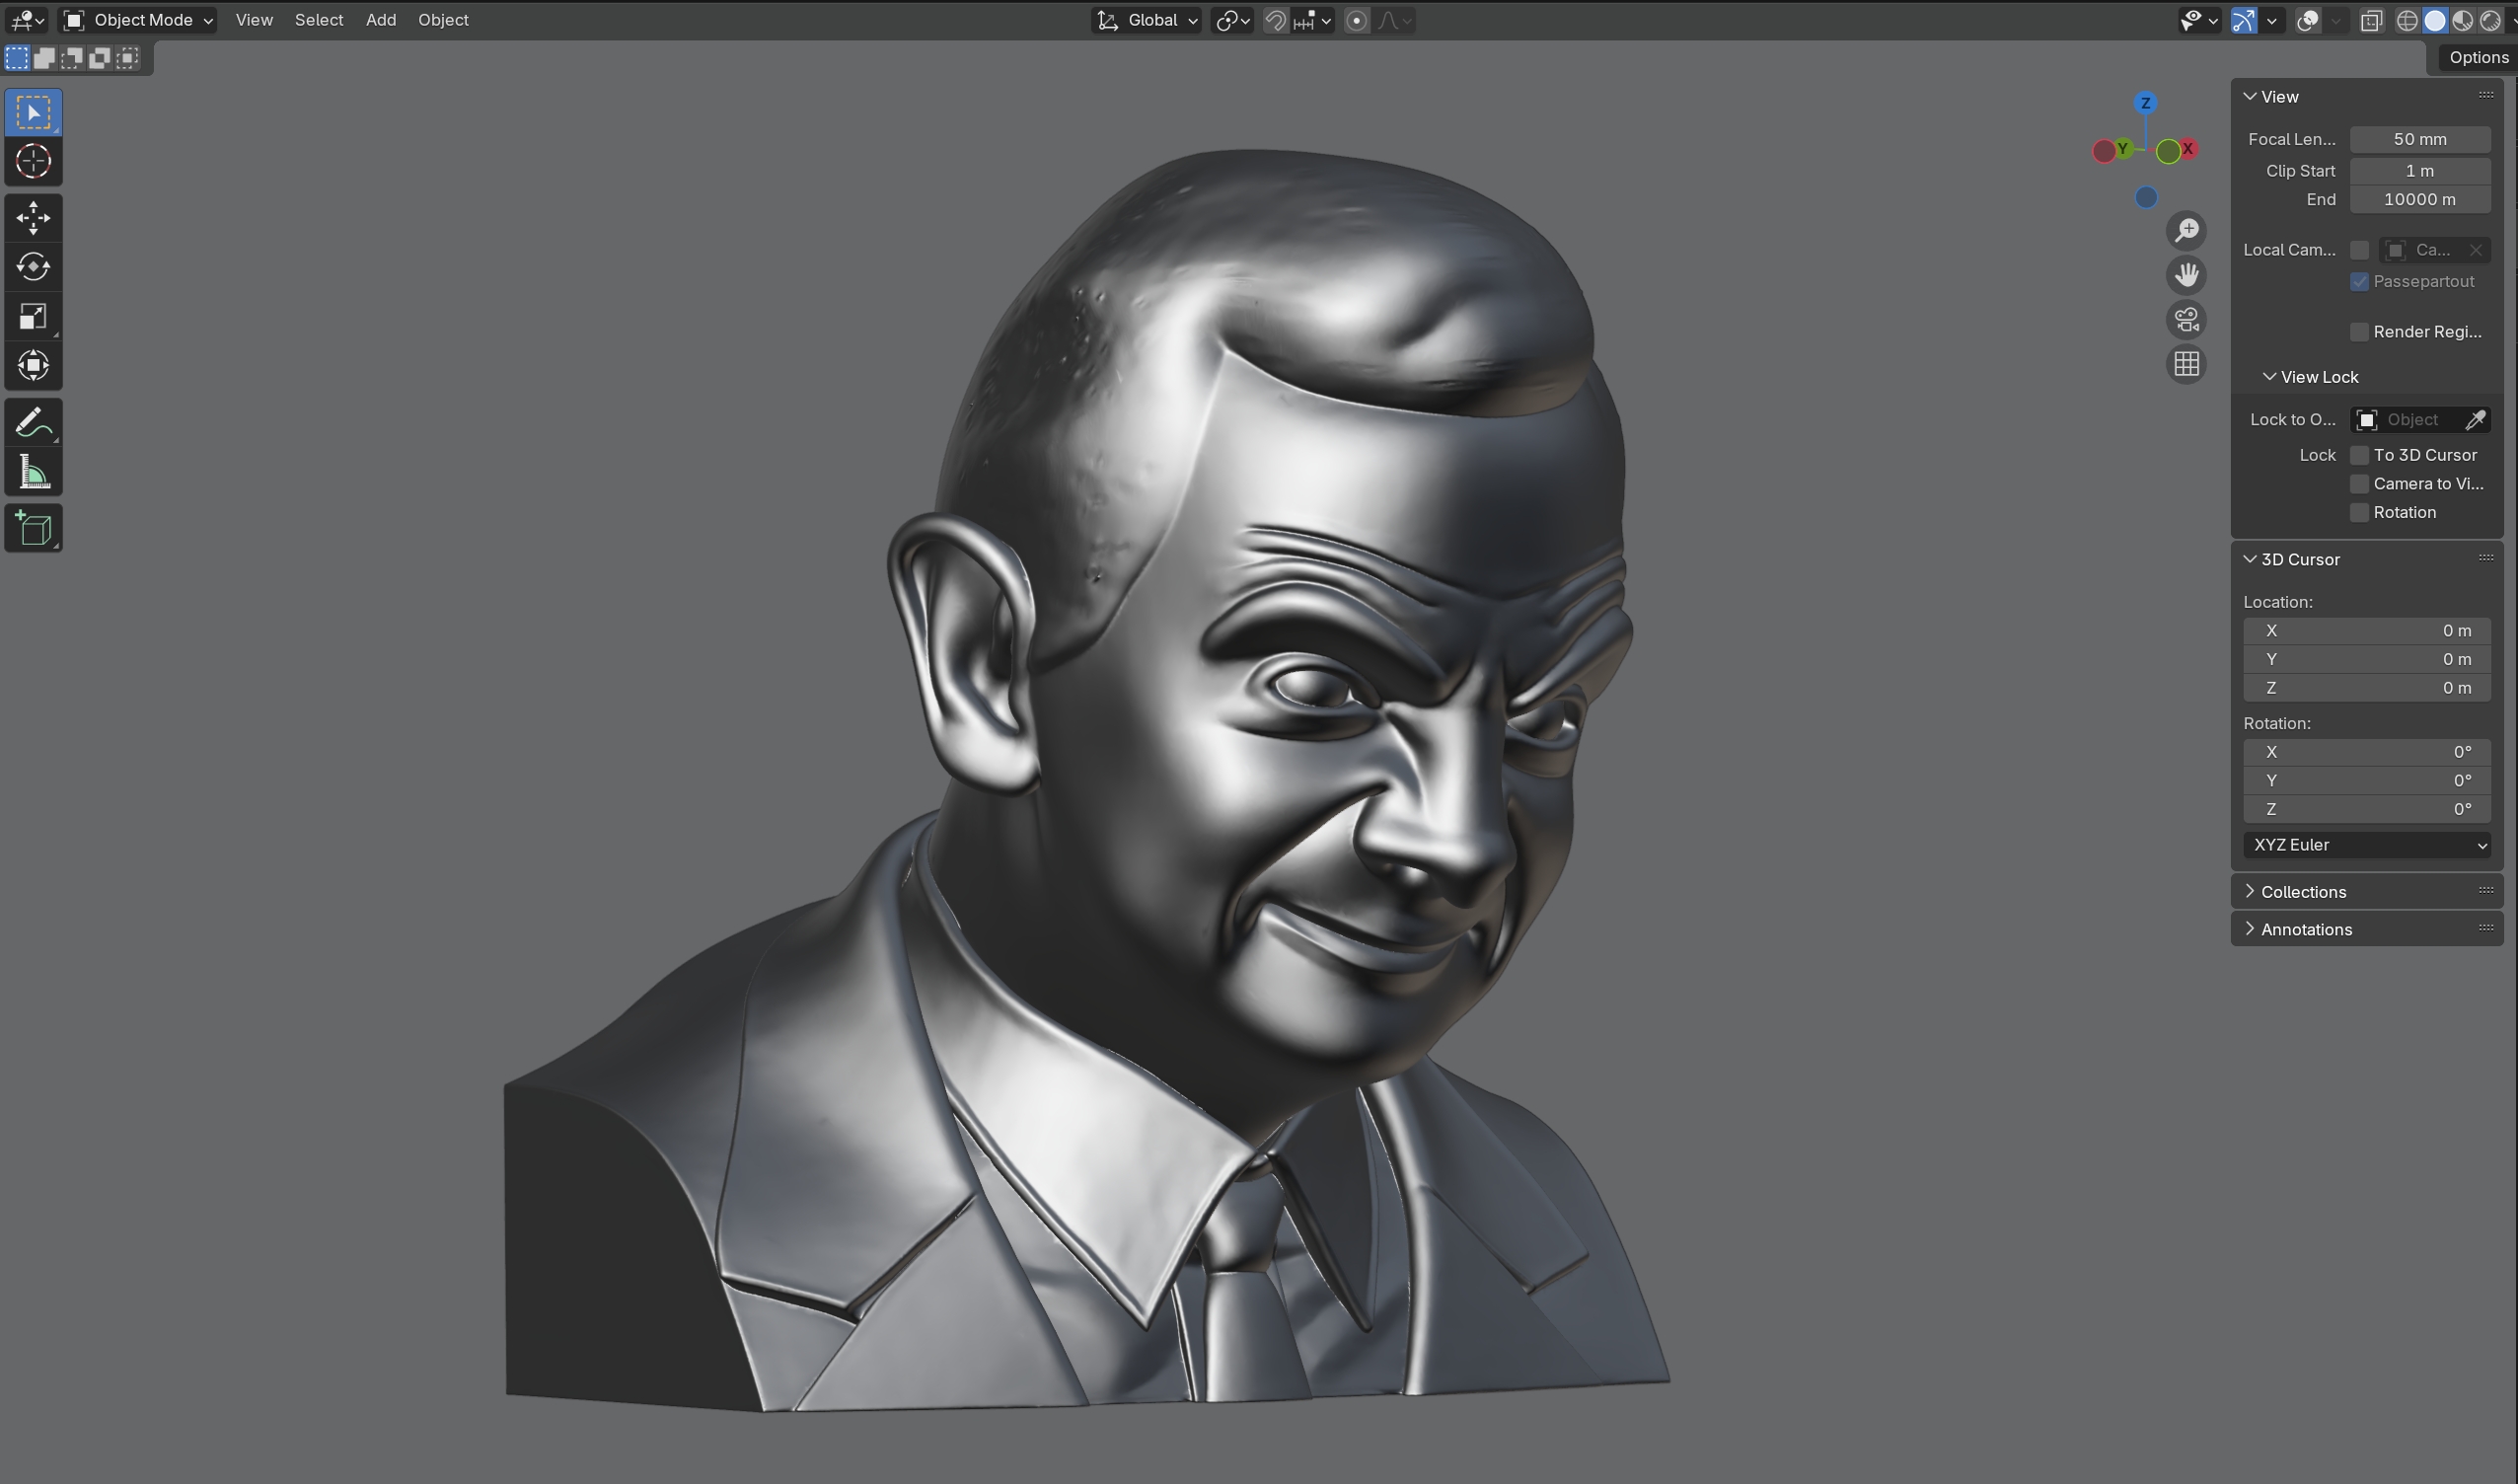Activate the Measure ruler tool
Image resolution: width=2518 pixels, height=1484 pixels.
pos(33,473)
